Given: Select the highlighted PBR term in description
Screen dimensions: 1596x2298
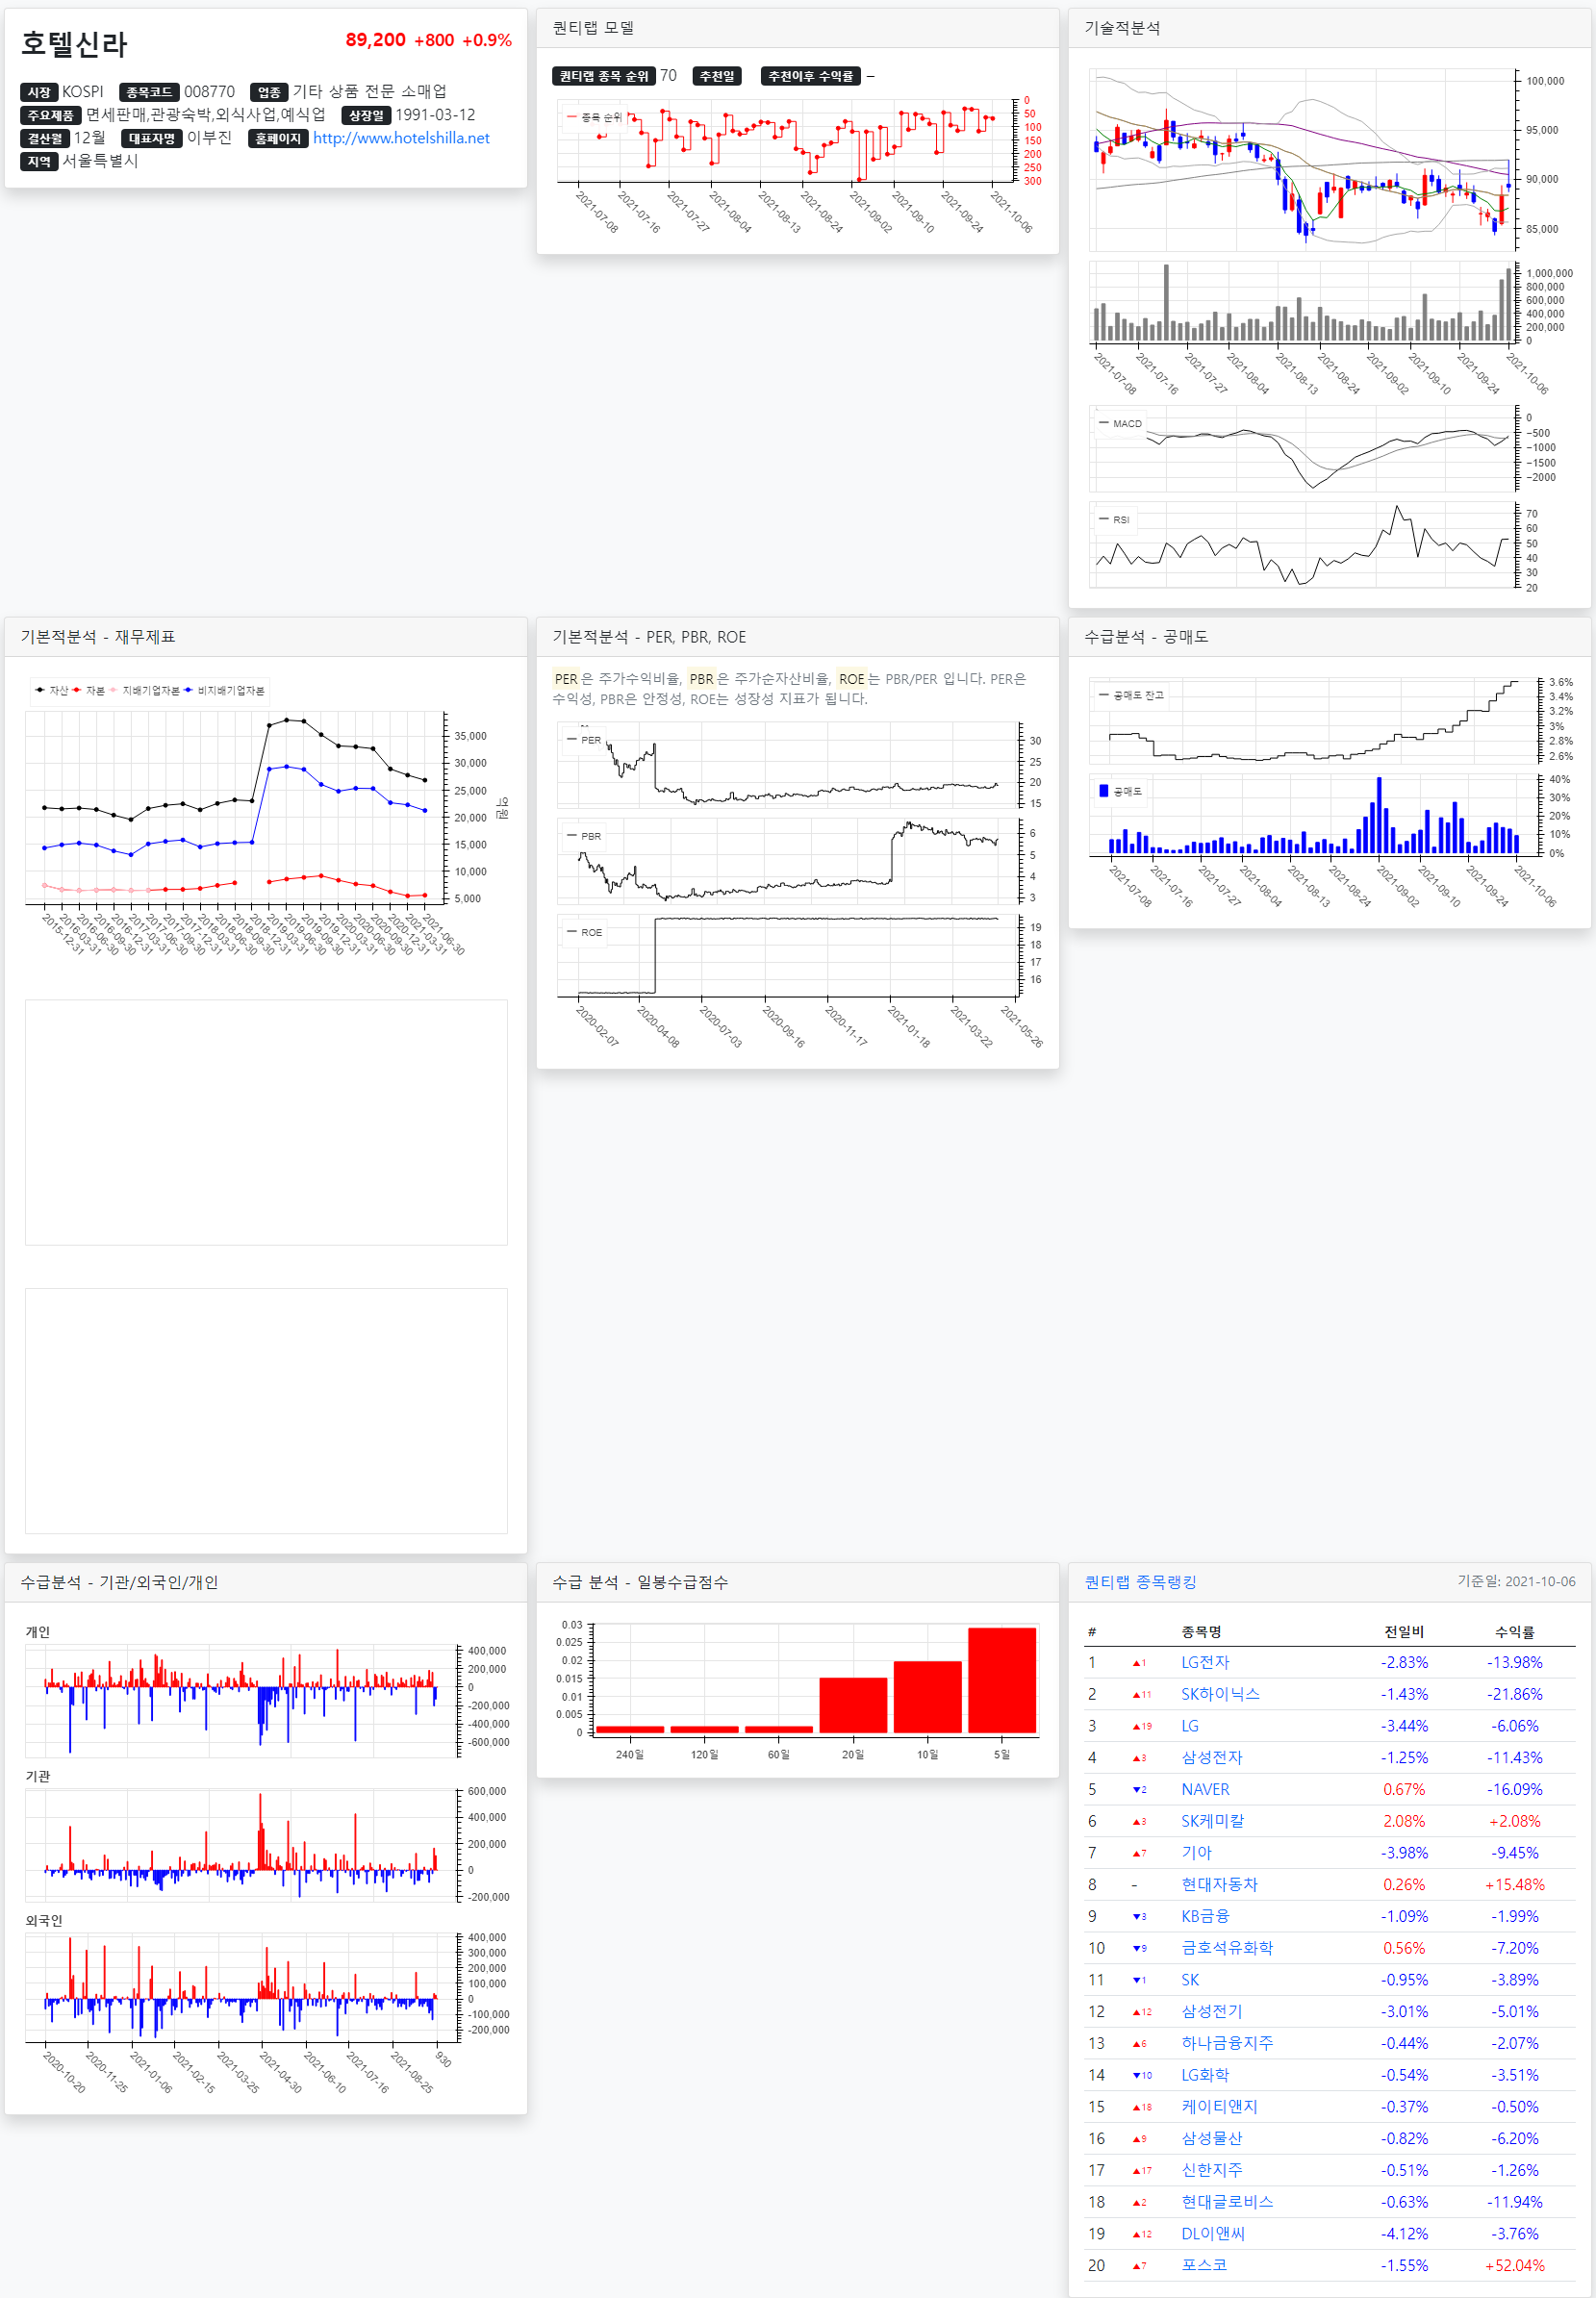Looking at the screenshot, I should pyautogui.click(x=702, y=678).
